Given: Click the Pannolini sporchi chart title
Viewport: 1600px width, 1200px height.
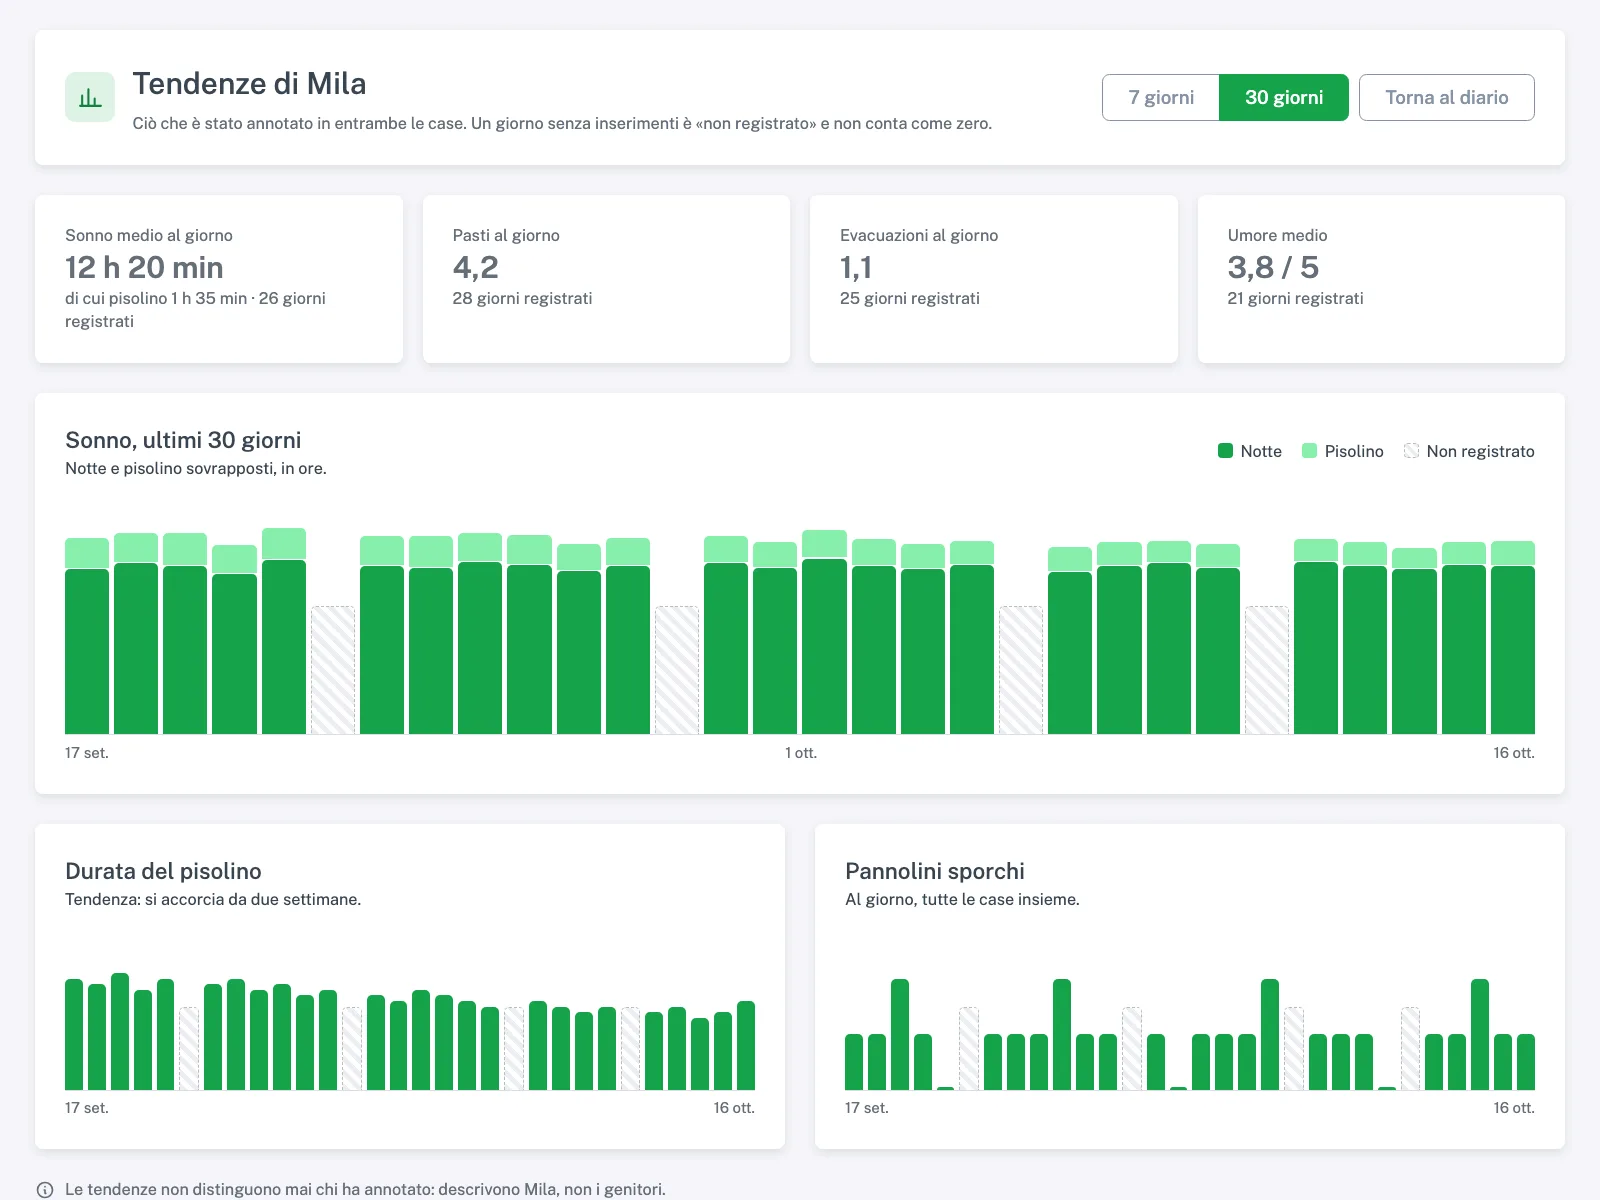Looking at the screenshot, I should click(935, 871).
